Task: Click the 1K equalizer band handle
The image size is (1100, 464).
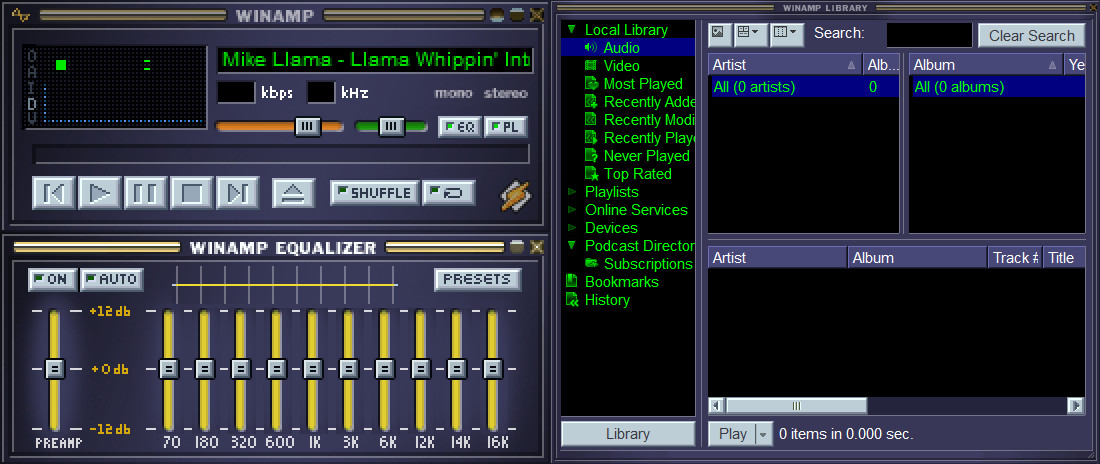Action: click(x=312, y=369)
